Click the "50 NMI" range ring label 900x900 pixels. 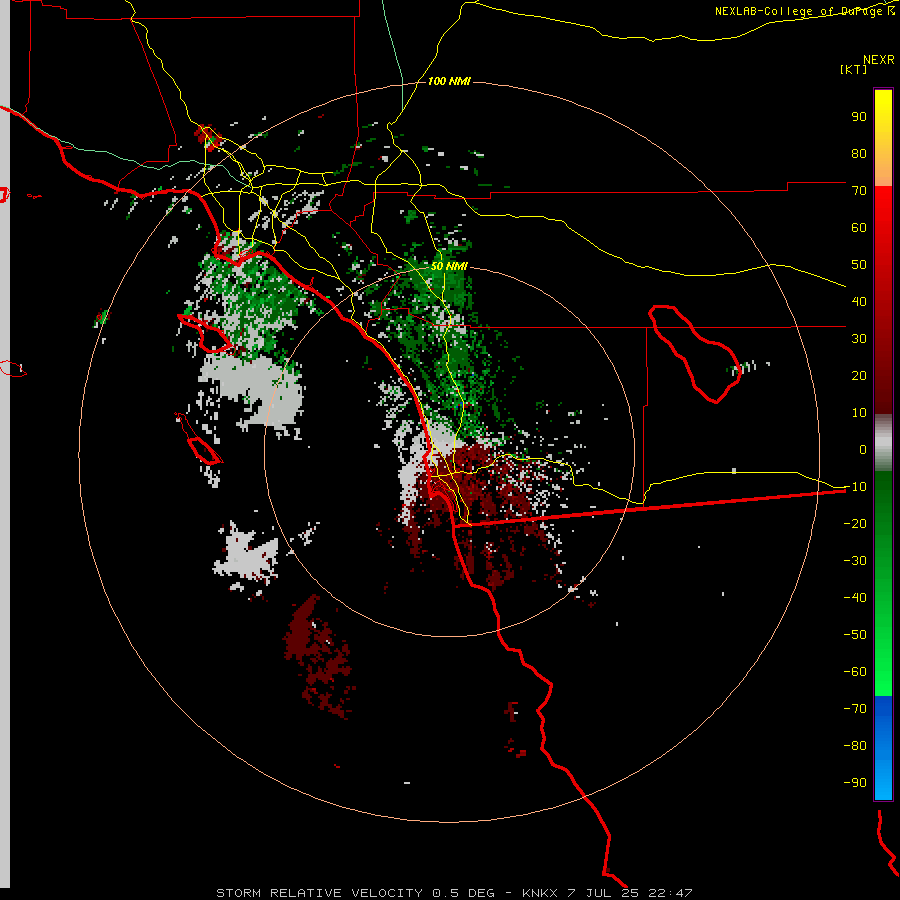pos(449,266)
